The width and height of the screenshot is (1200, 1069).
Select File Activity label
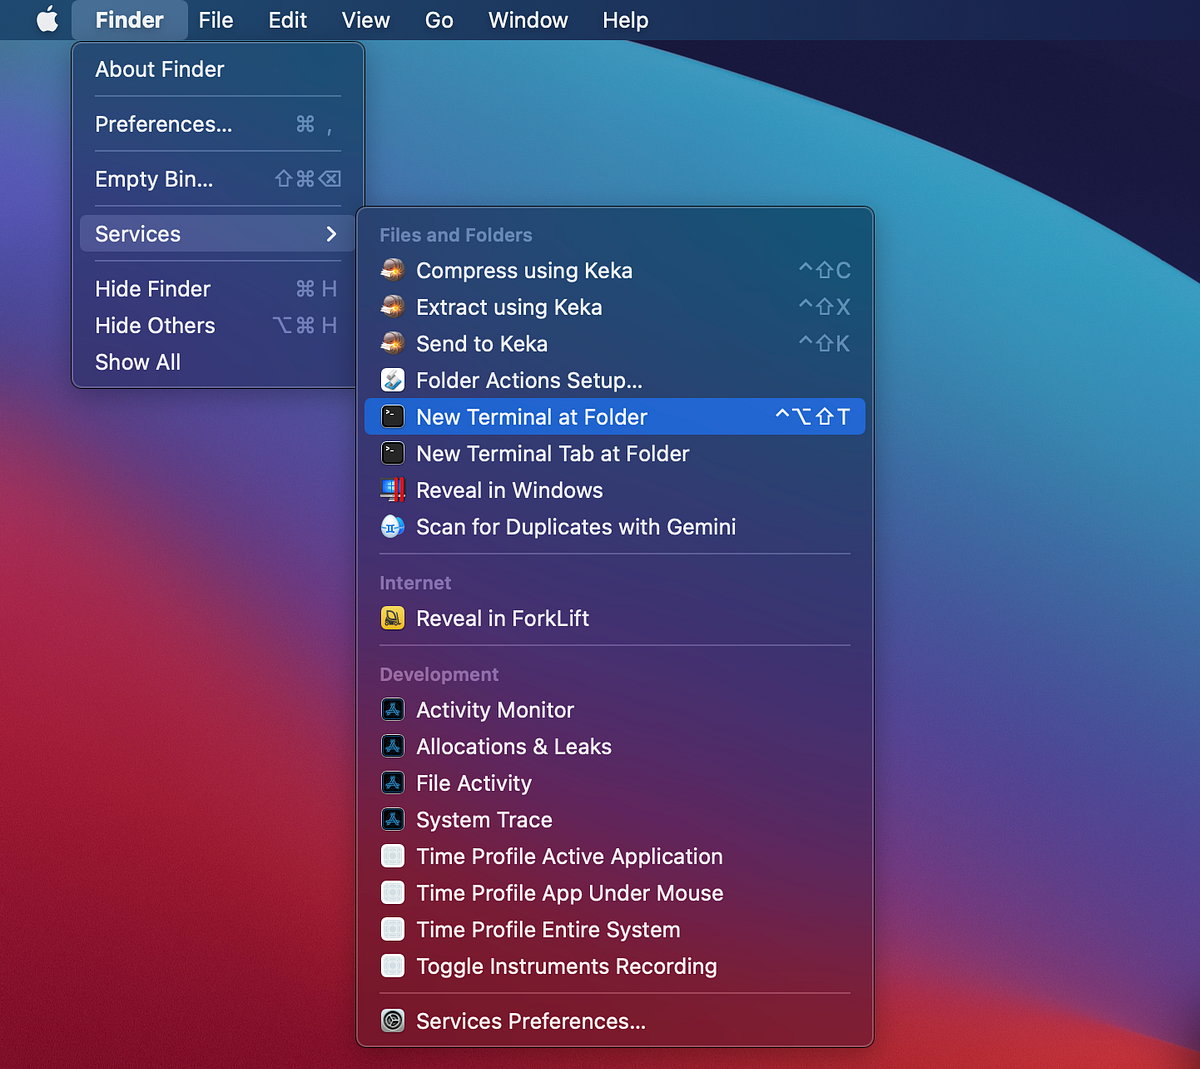[474, 784]
